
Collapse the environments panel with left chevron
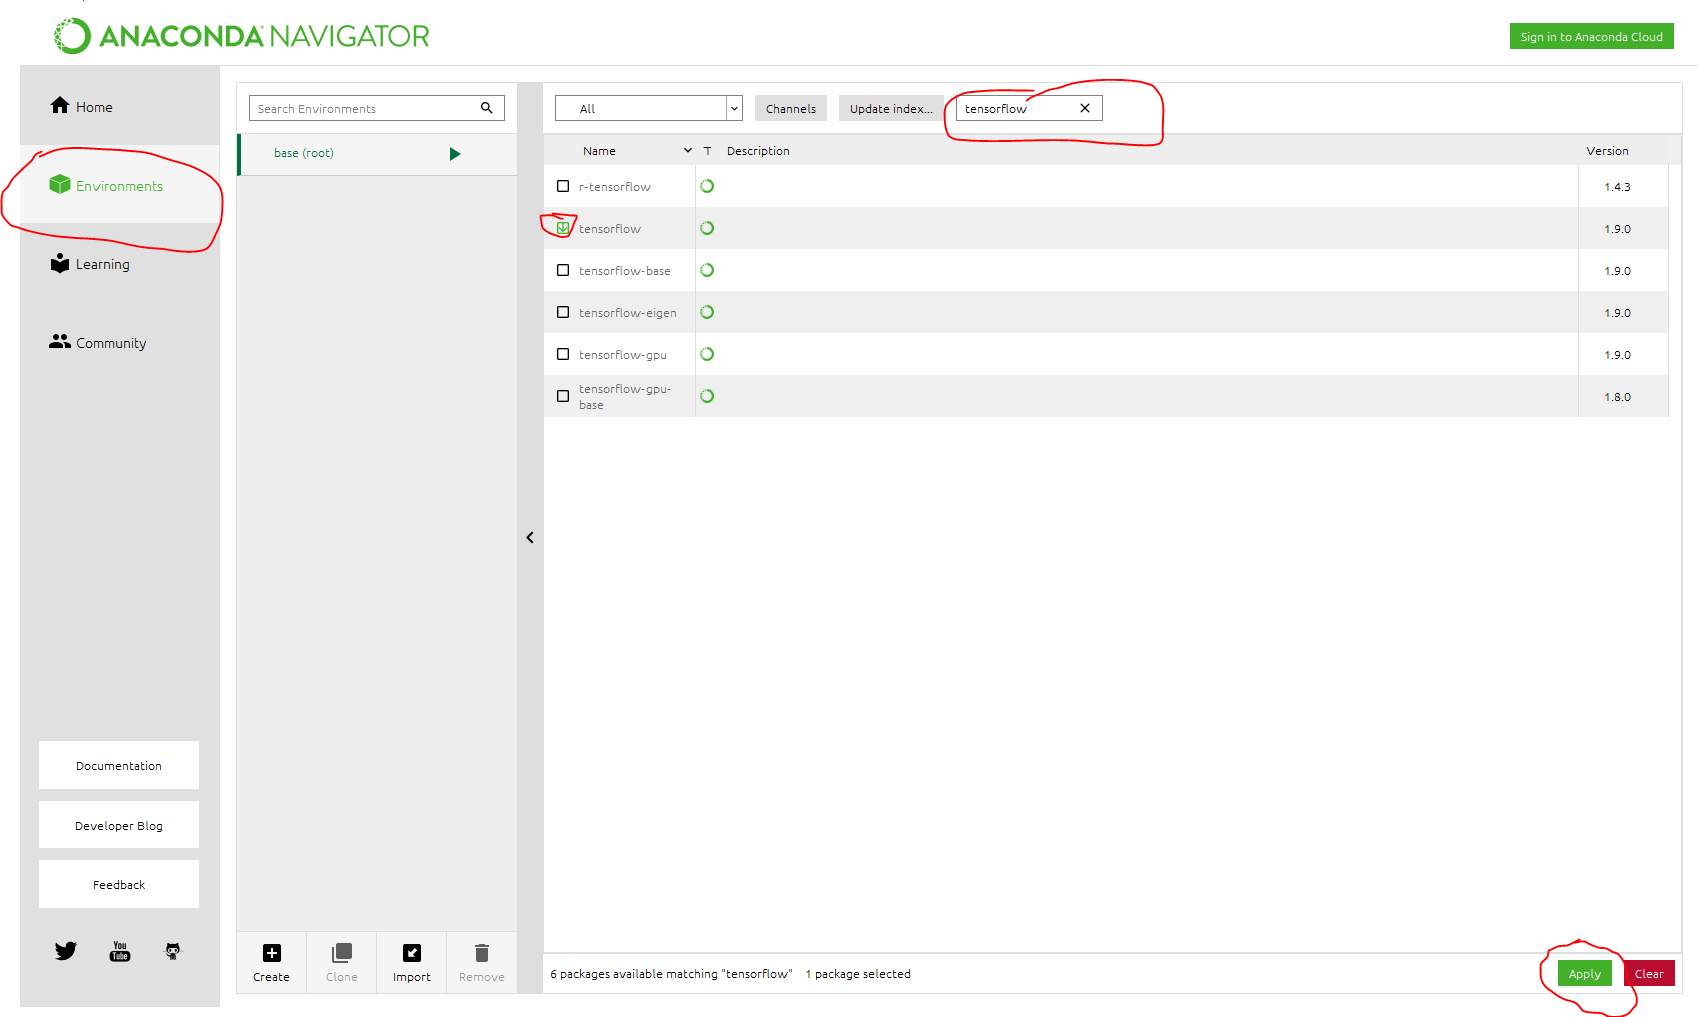point(530,538)
